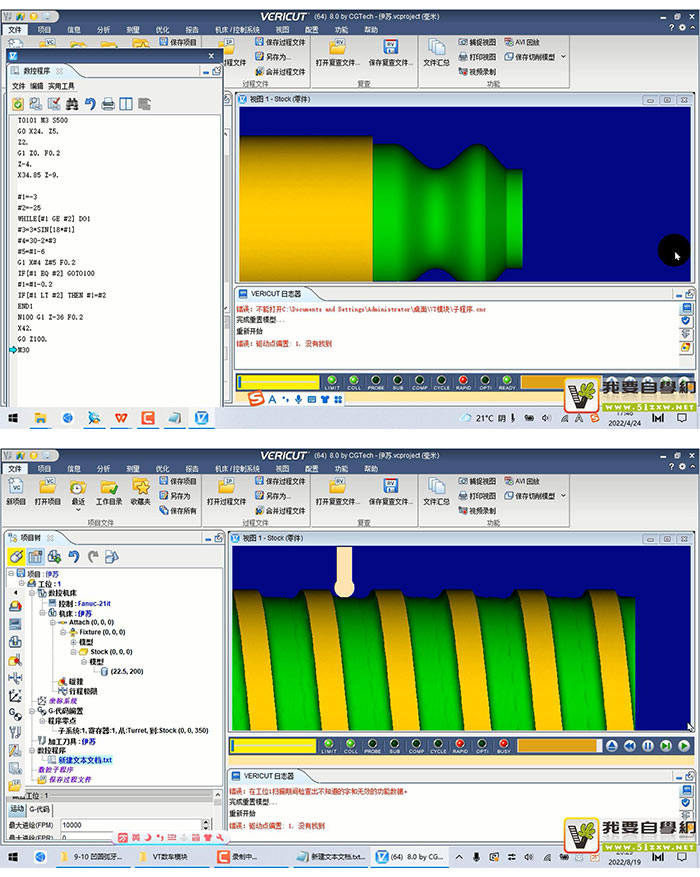The width and height of the screenshot is (700, 877).
Task: Toggle RAPID indicator light in lower status bar
Action: coord(460,745)
